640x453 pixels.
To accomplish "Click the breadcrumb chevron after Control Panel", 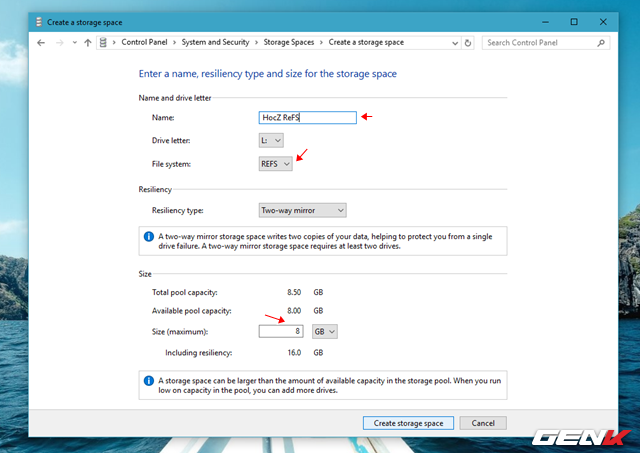I will point(175,42).
